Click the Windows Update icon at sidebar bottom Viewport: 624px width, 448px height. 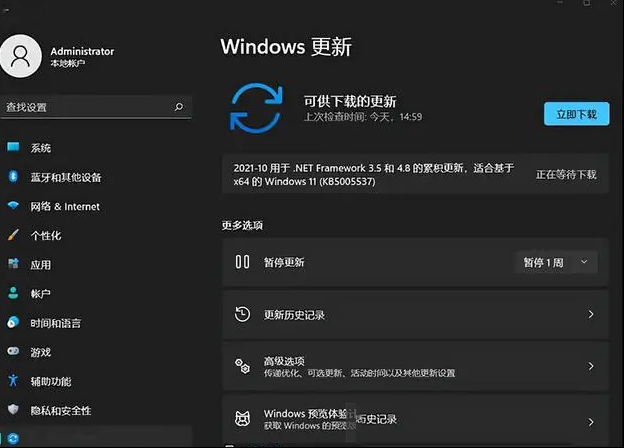(x=13, y=438)
